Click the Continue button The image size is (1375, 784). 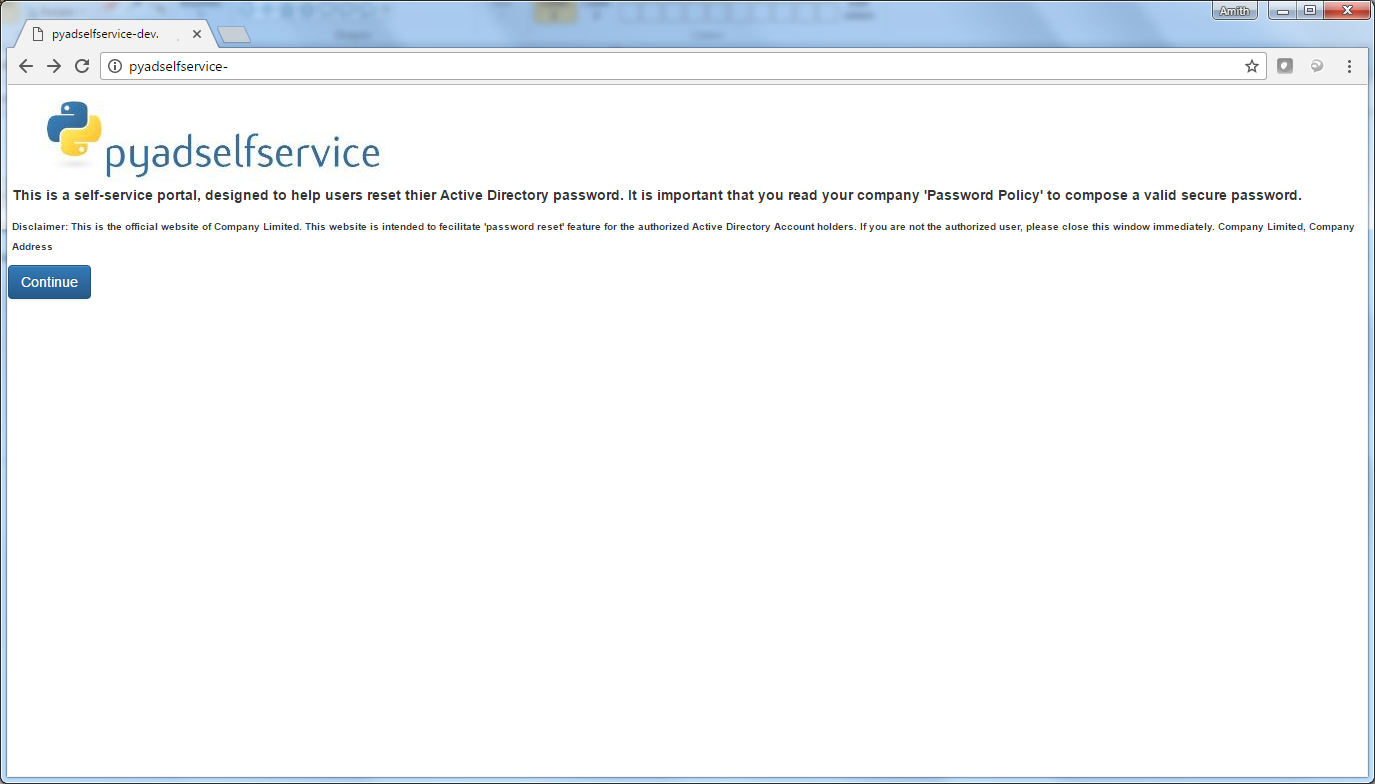(49, 282)
